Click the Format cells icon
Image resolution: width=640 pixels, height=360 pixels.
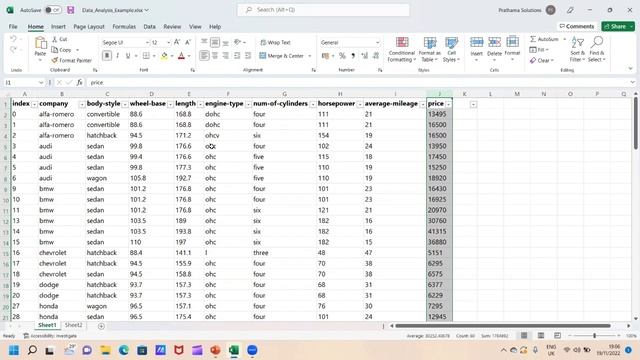pyautogui.click(x=512, y=42)
